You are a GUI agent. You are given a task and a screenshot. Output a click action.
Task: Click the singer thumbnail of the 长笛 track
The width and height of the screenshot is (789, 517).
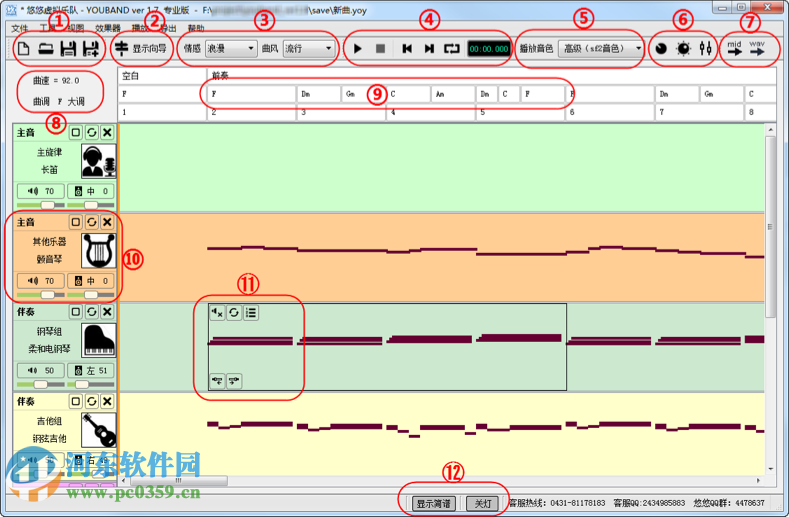point(99,161)
